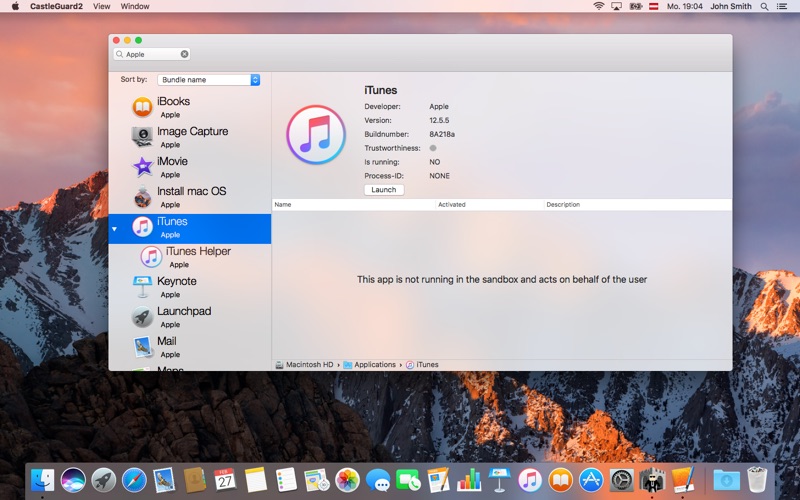
Task: Open FaceTime from the Dock
Action: 408,480
